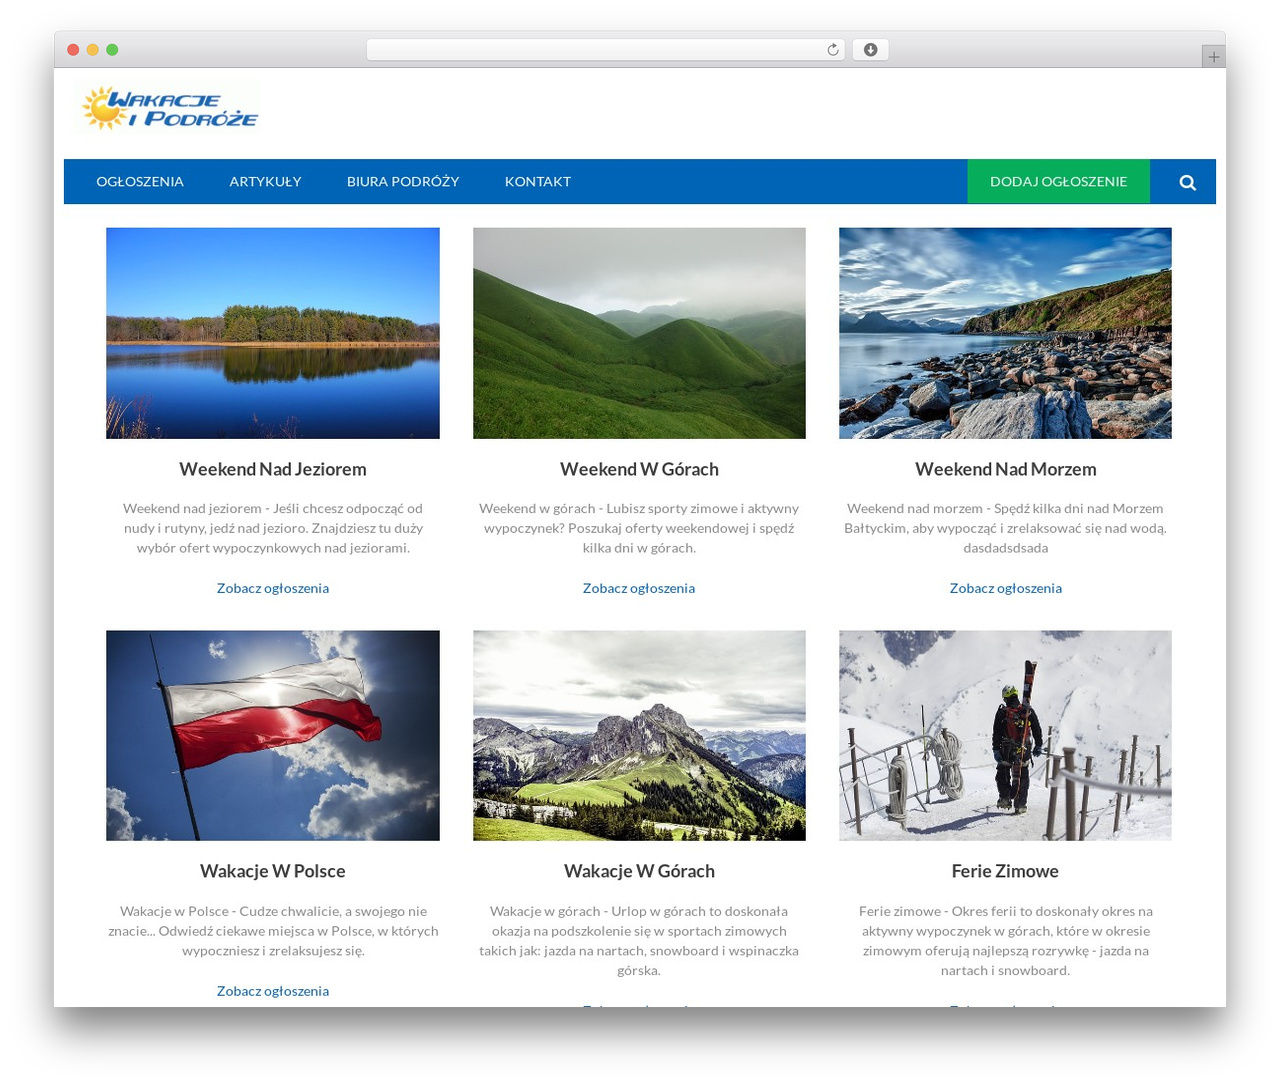Image resolution: width=1280 pixels, height=1084 pixels.
Task: Follow Zobacz ogłoszenia under Weekend W Górach
Action: pos(639,588)
